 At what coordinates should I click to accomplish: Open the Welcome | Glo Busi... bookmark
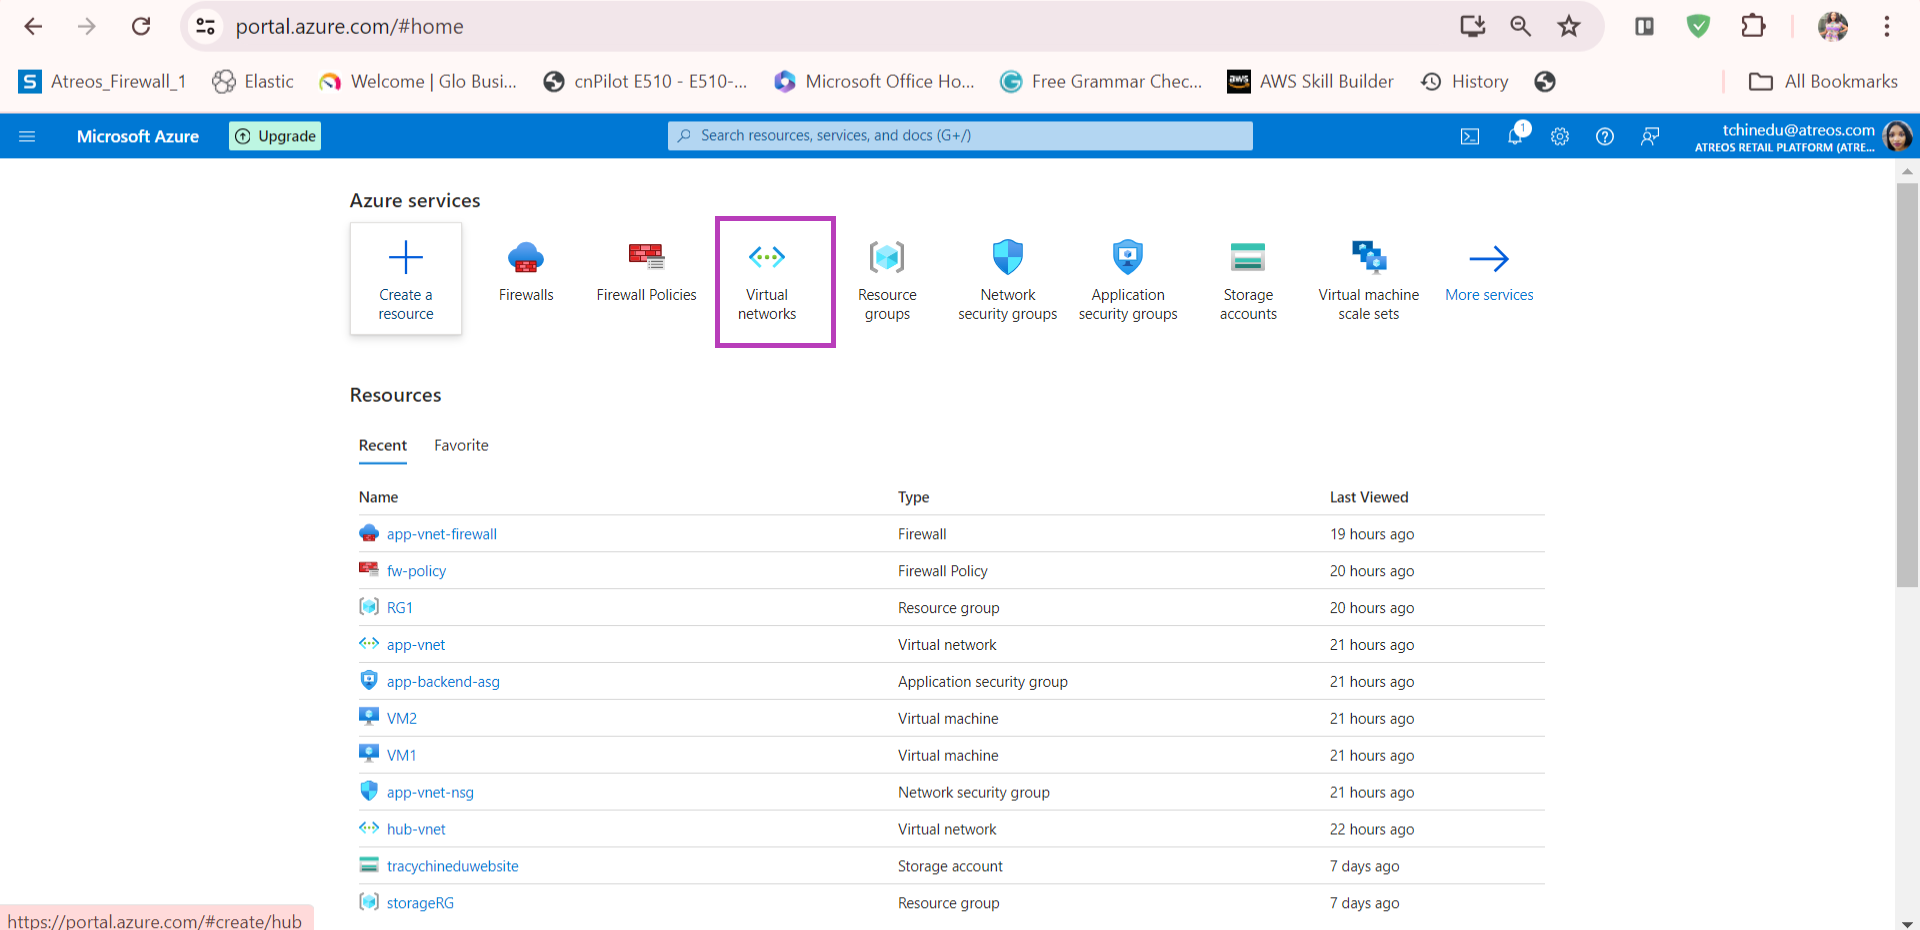tap(417, 82)
